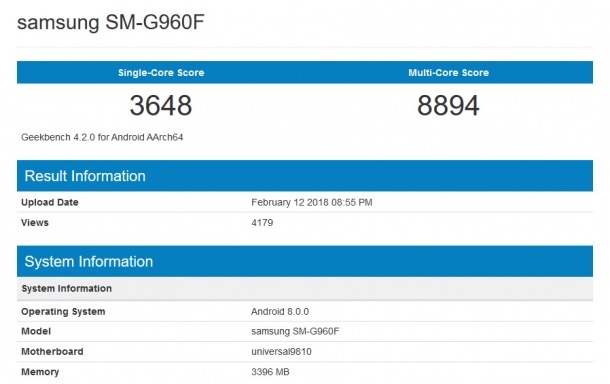Click the 3396 MB memory value
This screenshot has height=384, width=610.
(270, 372)
